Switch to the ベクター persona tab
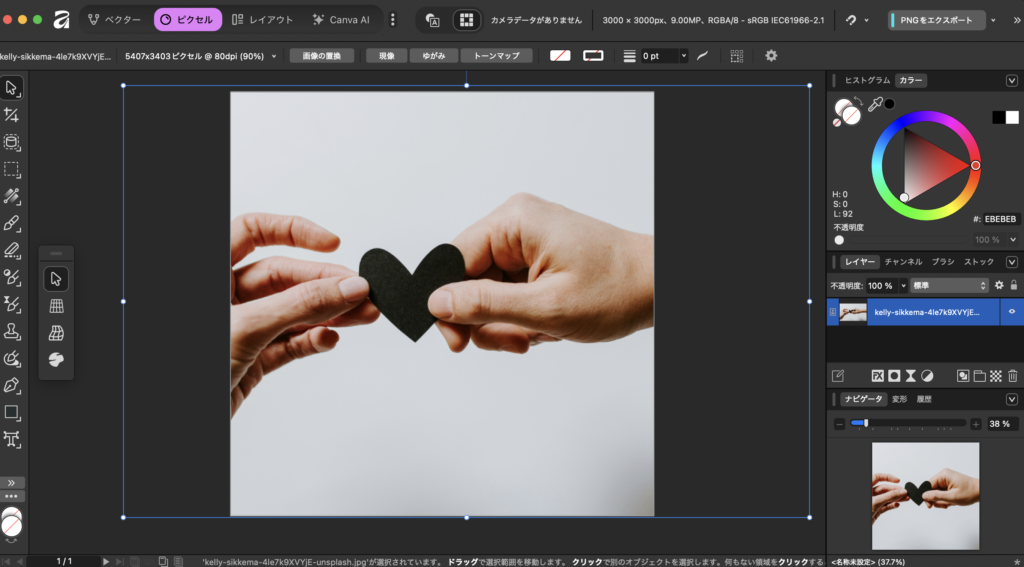Screen dimensions: 1024x567 click(114, 20)
